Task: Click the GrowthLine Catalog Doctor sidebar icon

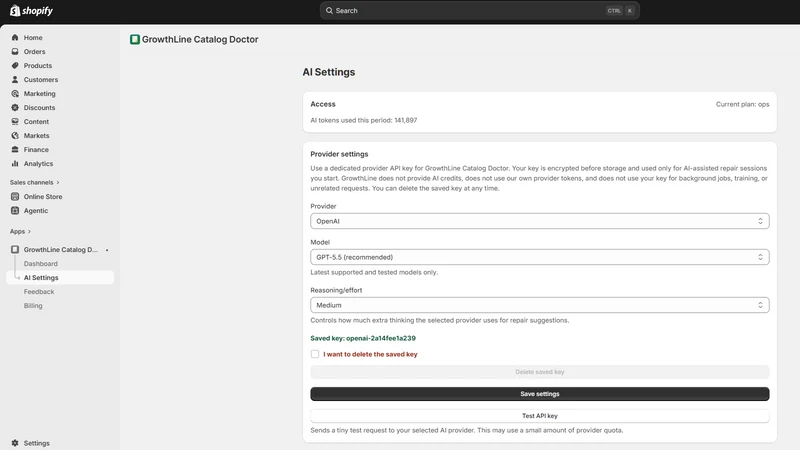Action: (x=15, y=249)
